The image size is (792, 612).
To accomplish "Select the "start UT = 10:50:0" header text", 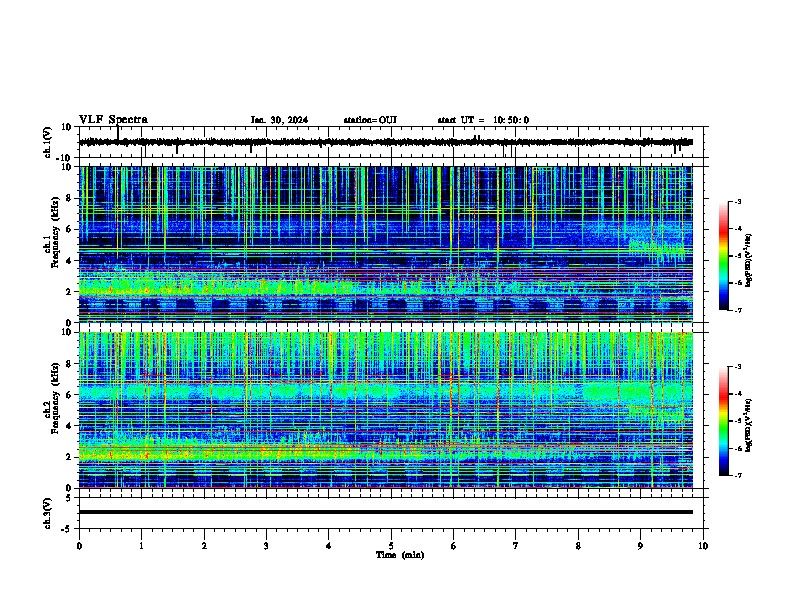I will click(x=483, y=120).
